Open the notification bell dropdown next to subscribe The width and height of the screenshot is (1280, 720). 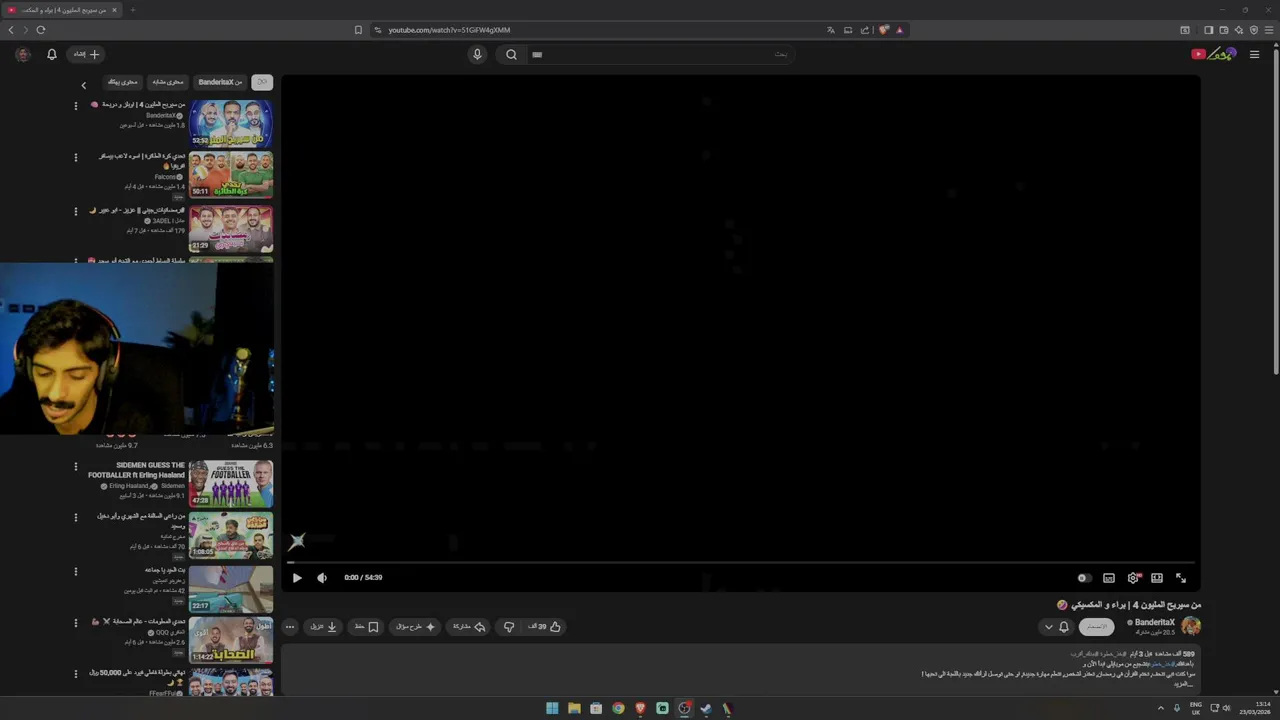1056,627
